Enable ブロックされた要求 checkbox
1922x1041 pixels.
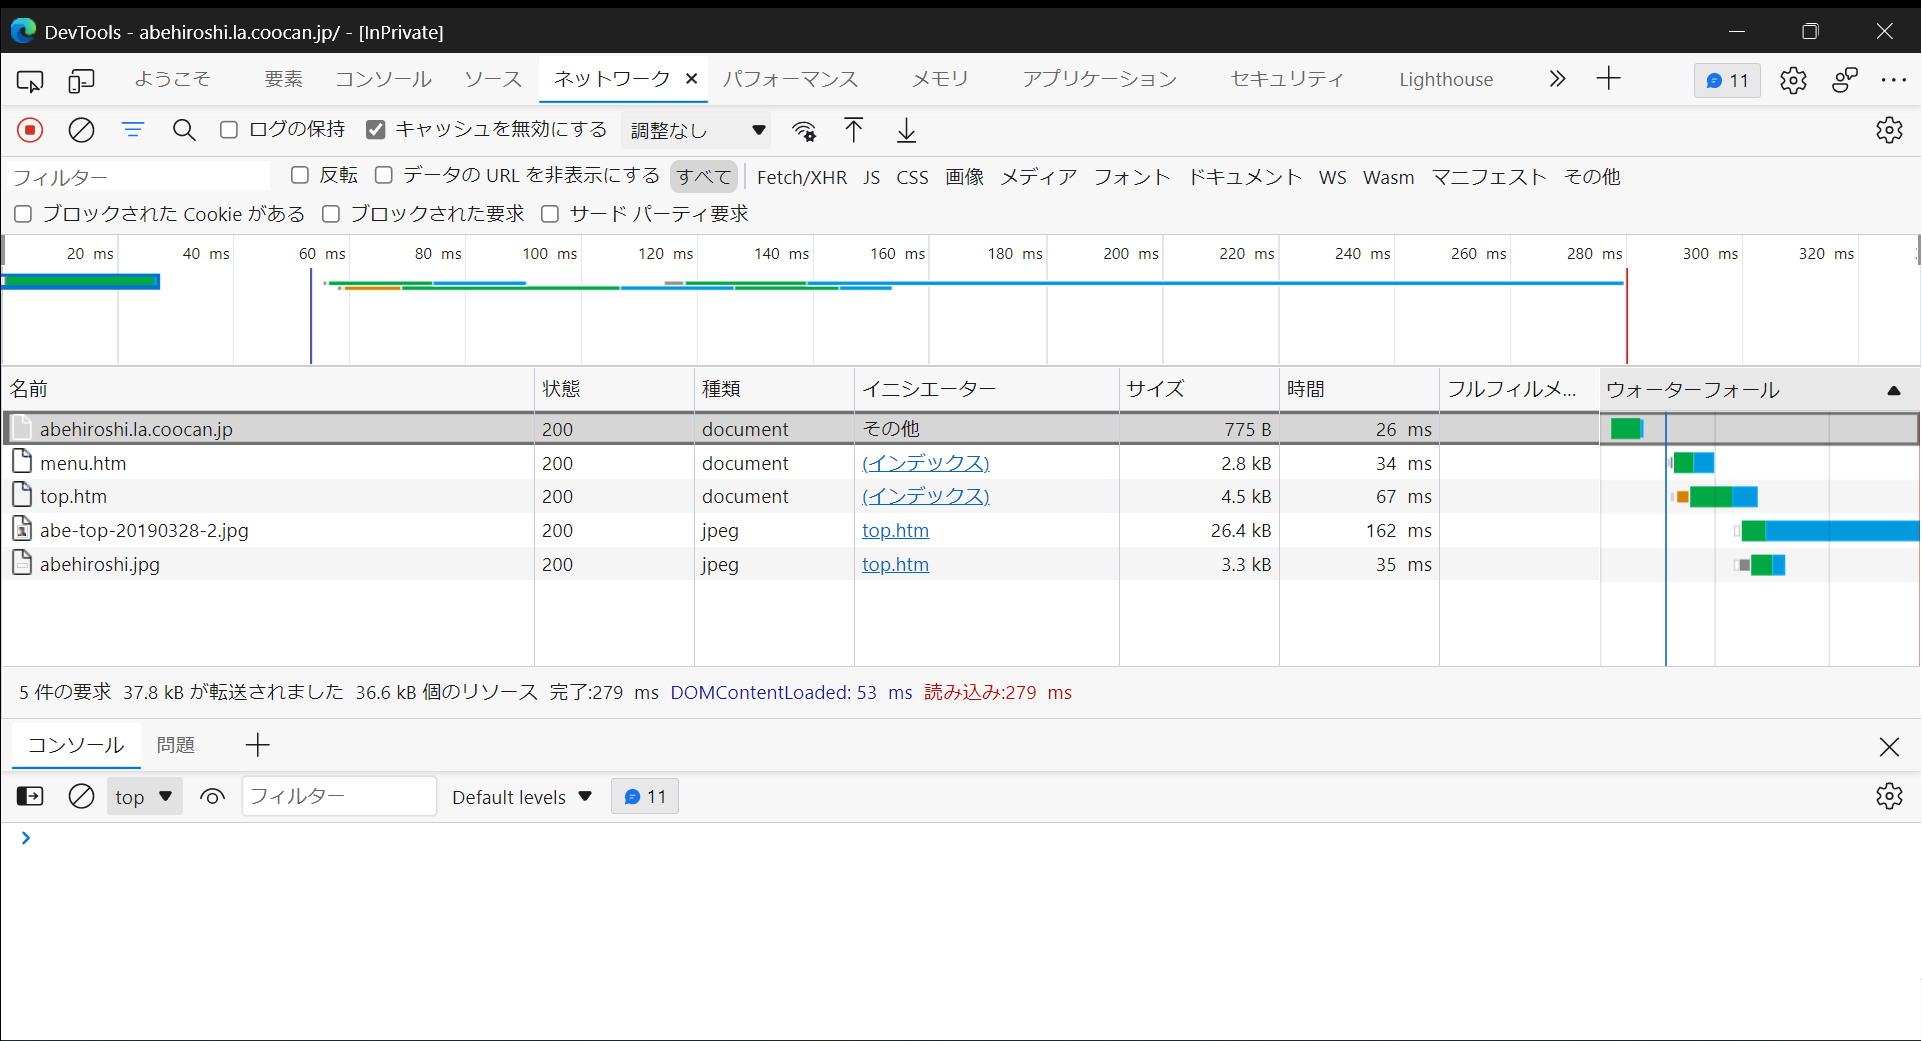pos(331,214)
